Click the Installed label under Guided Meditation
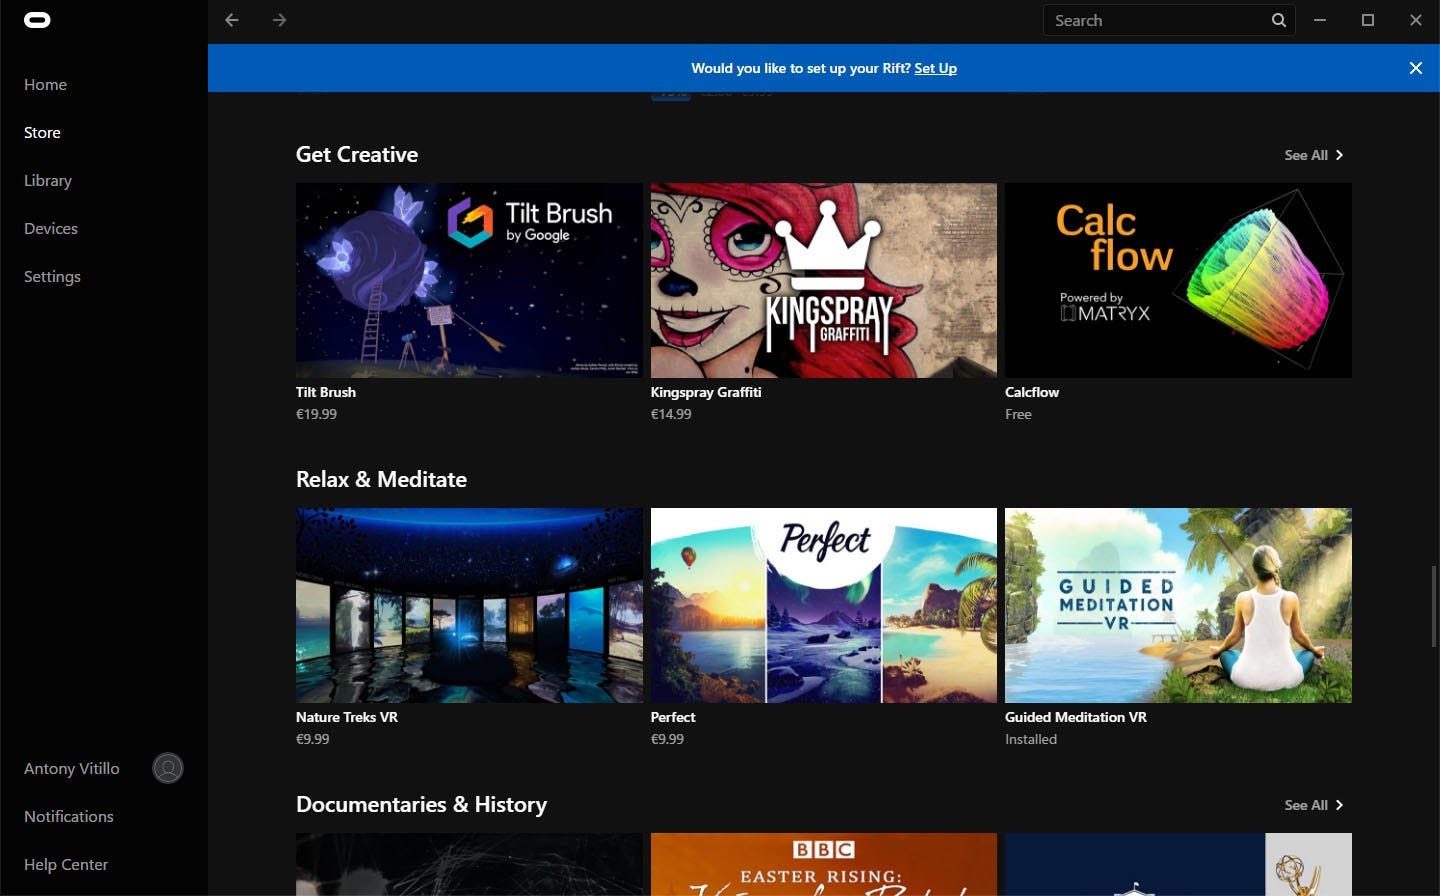This screenshot has width=1440, height=896. point(1031,739)
